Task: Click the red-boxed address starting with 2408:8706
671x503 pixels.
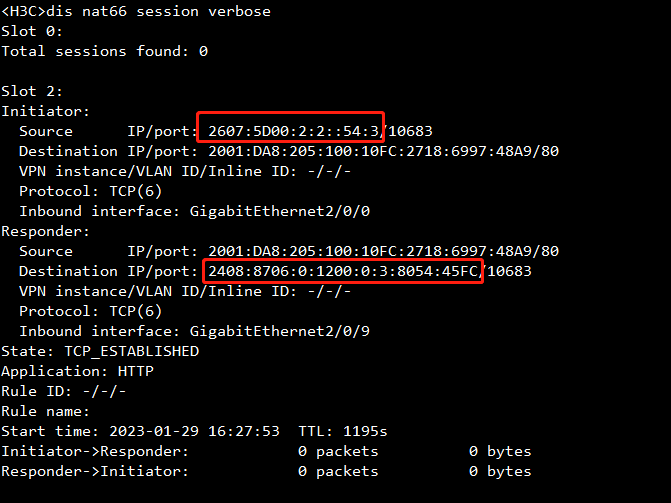Action: click(343, 271)
